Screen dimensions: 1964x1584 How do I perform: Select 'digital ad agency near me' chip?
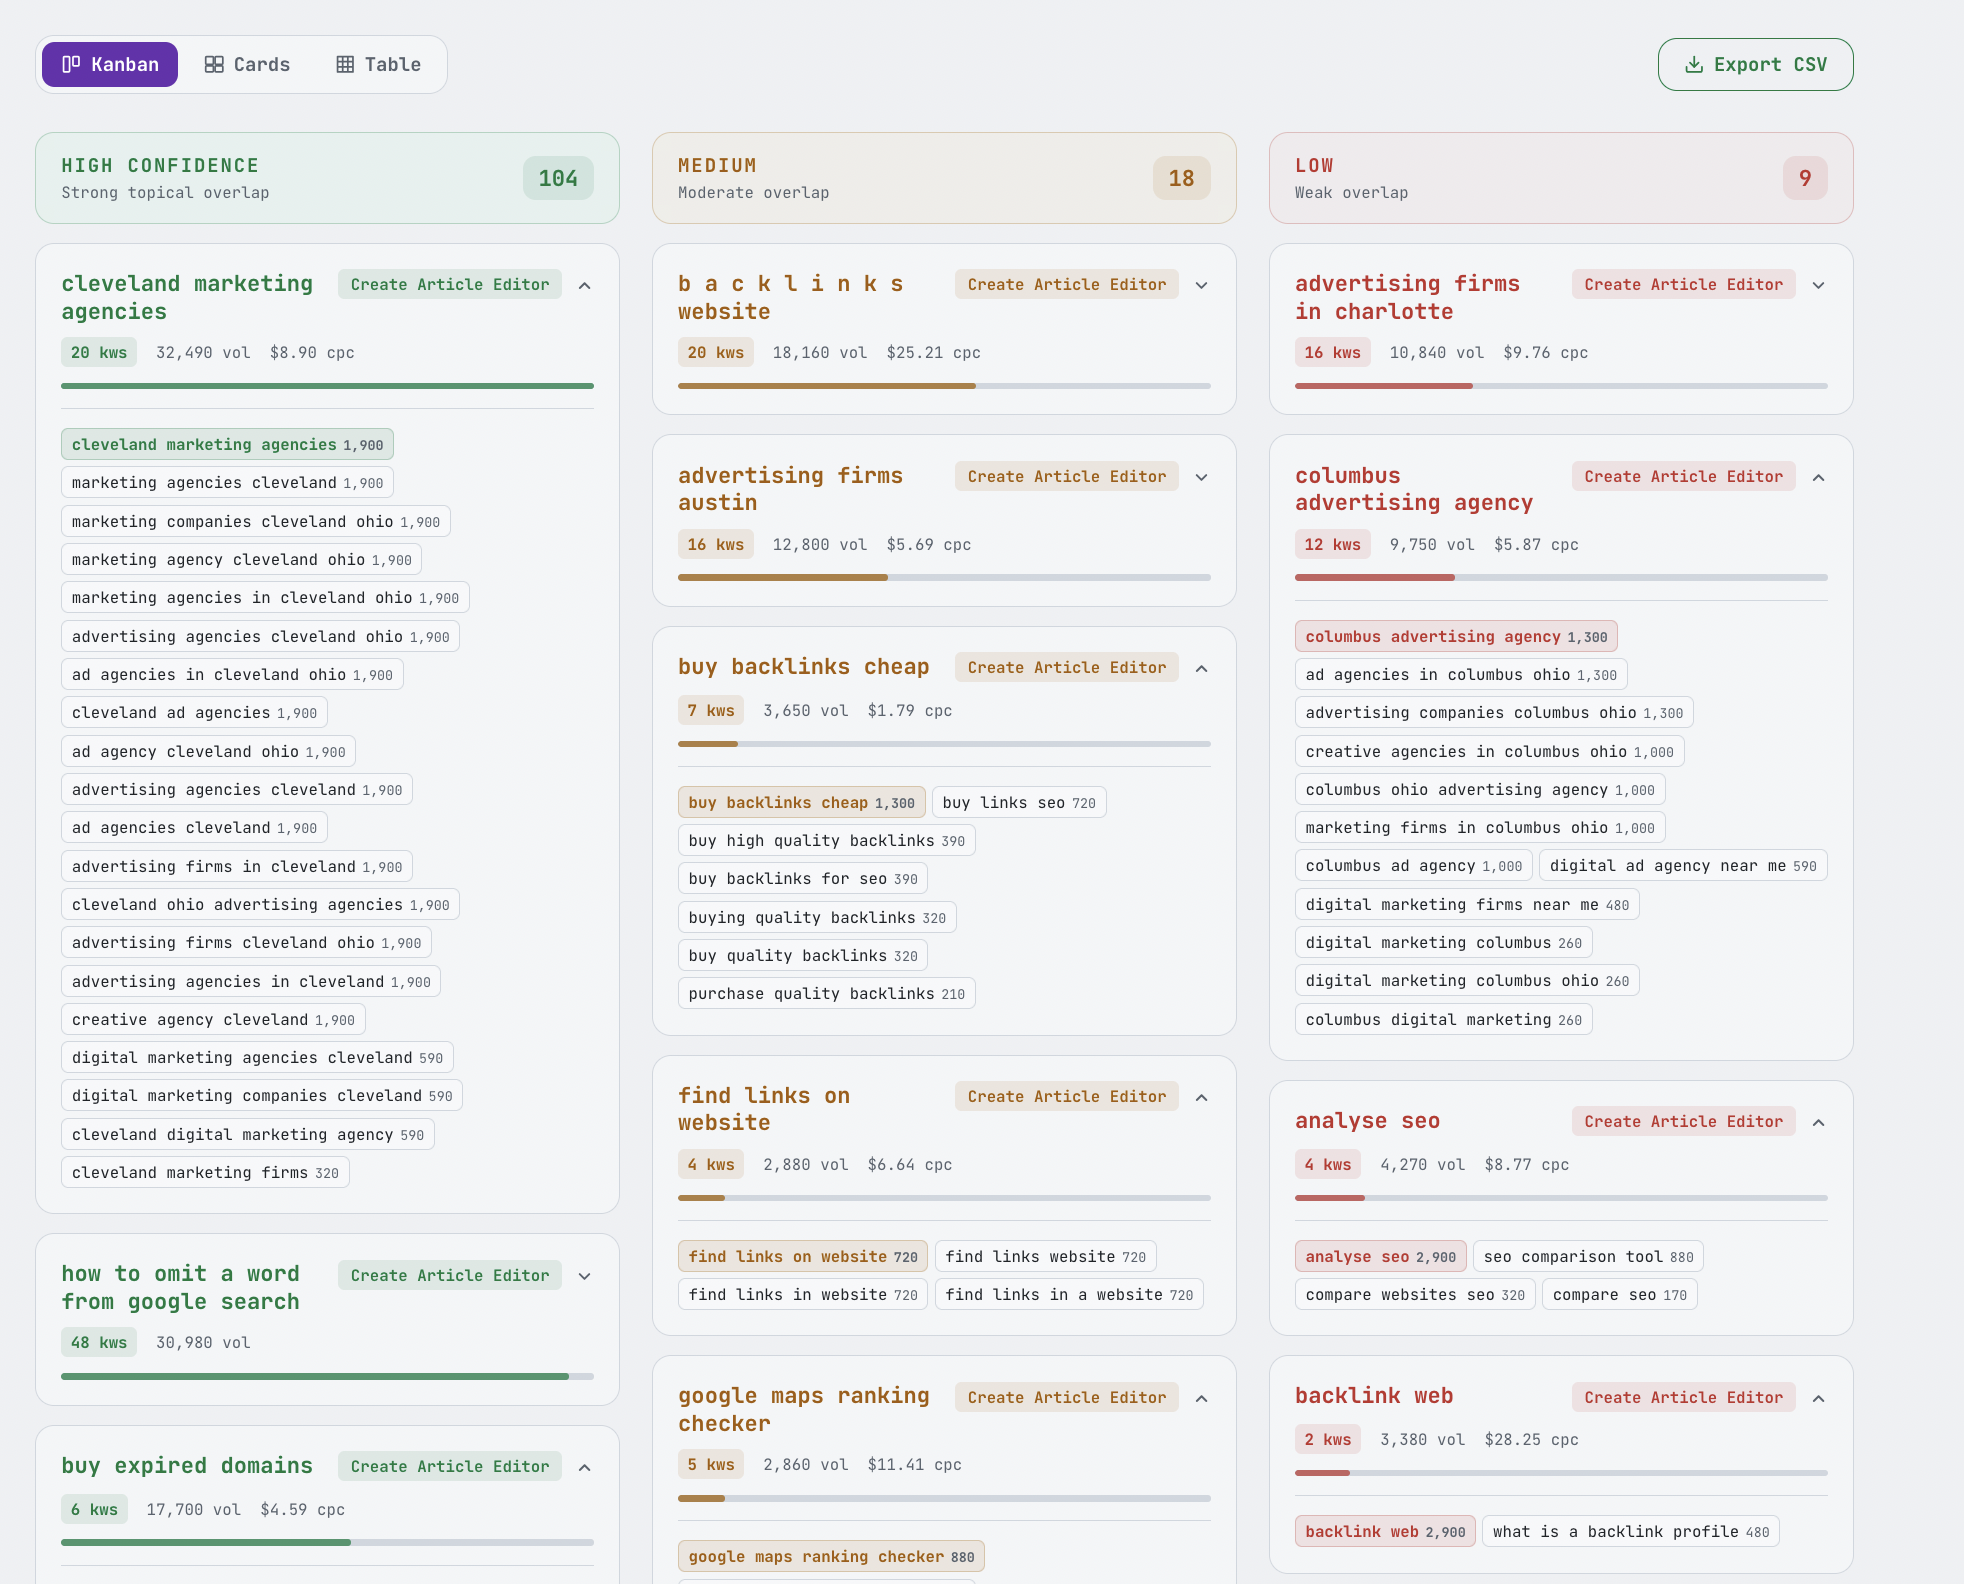click(x=1682, y=865)
